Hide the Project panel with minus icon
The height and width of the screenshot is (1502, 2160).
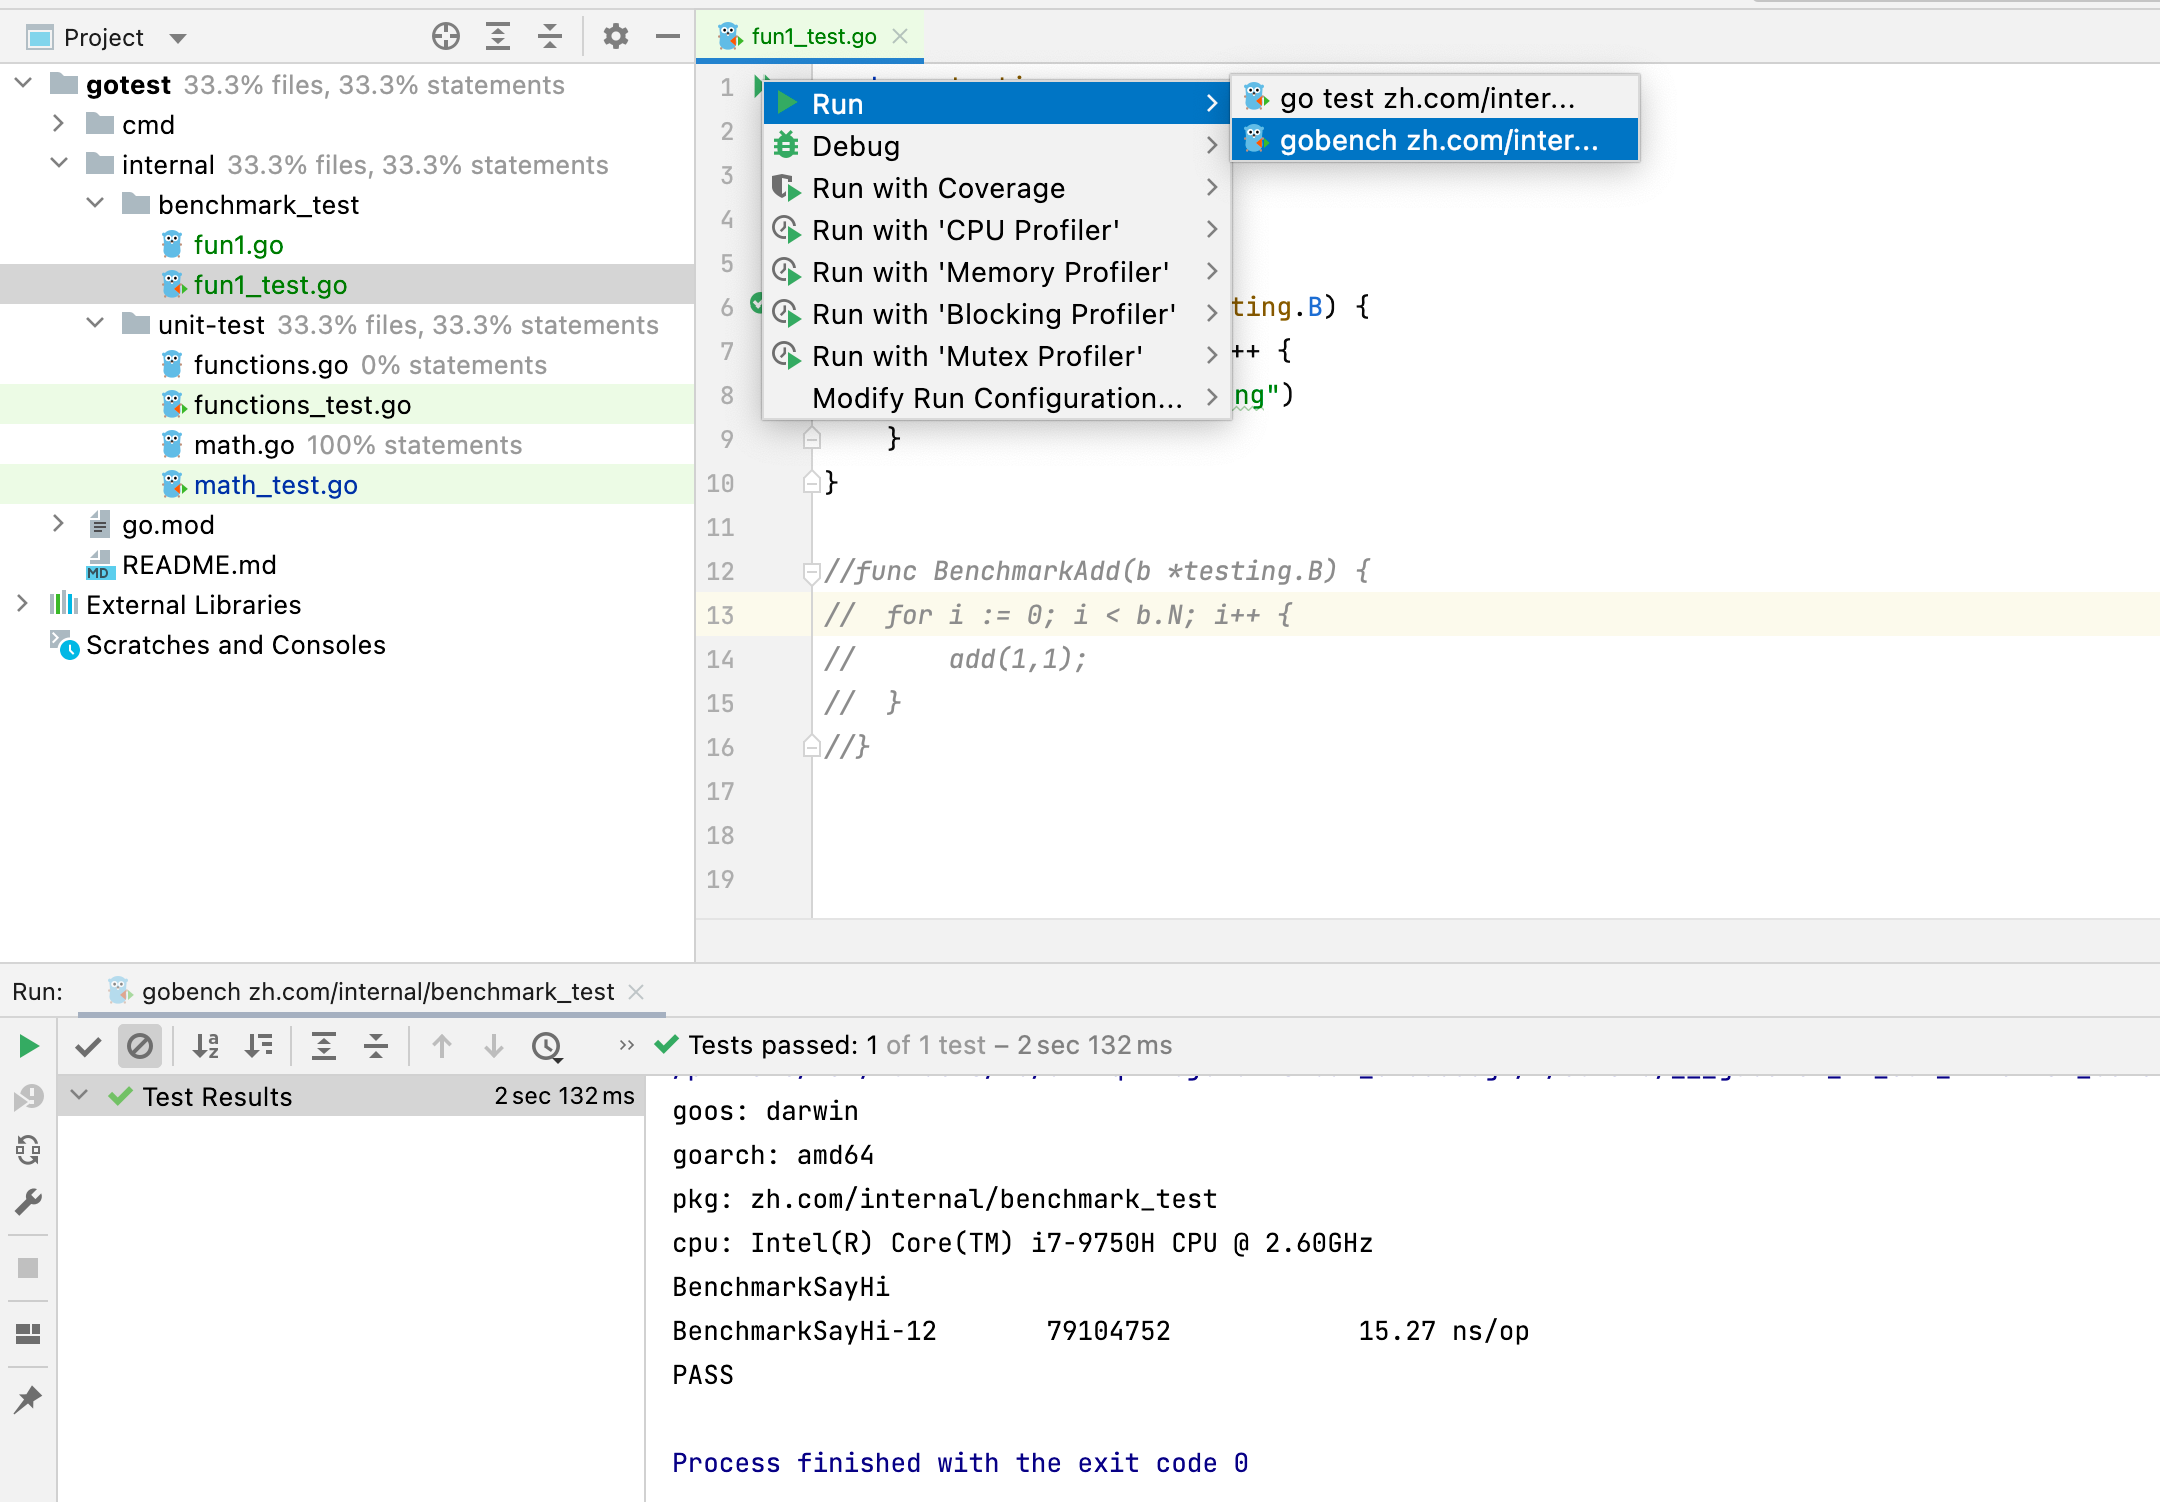pos(668,37)
